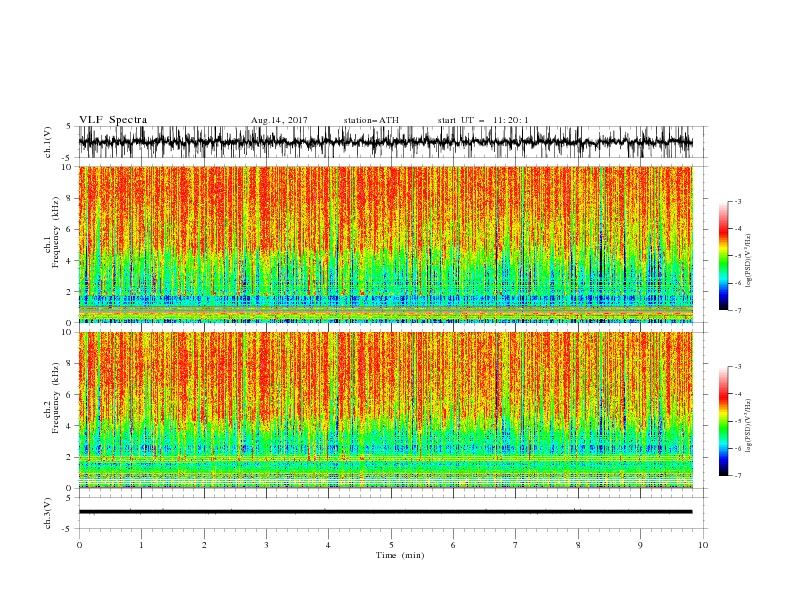
Task: Click the ch.1 log(PSD) colorbar label
Action: click(749, 261)
